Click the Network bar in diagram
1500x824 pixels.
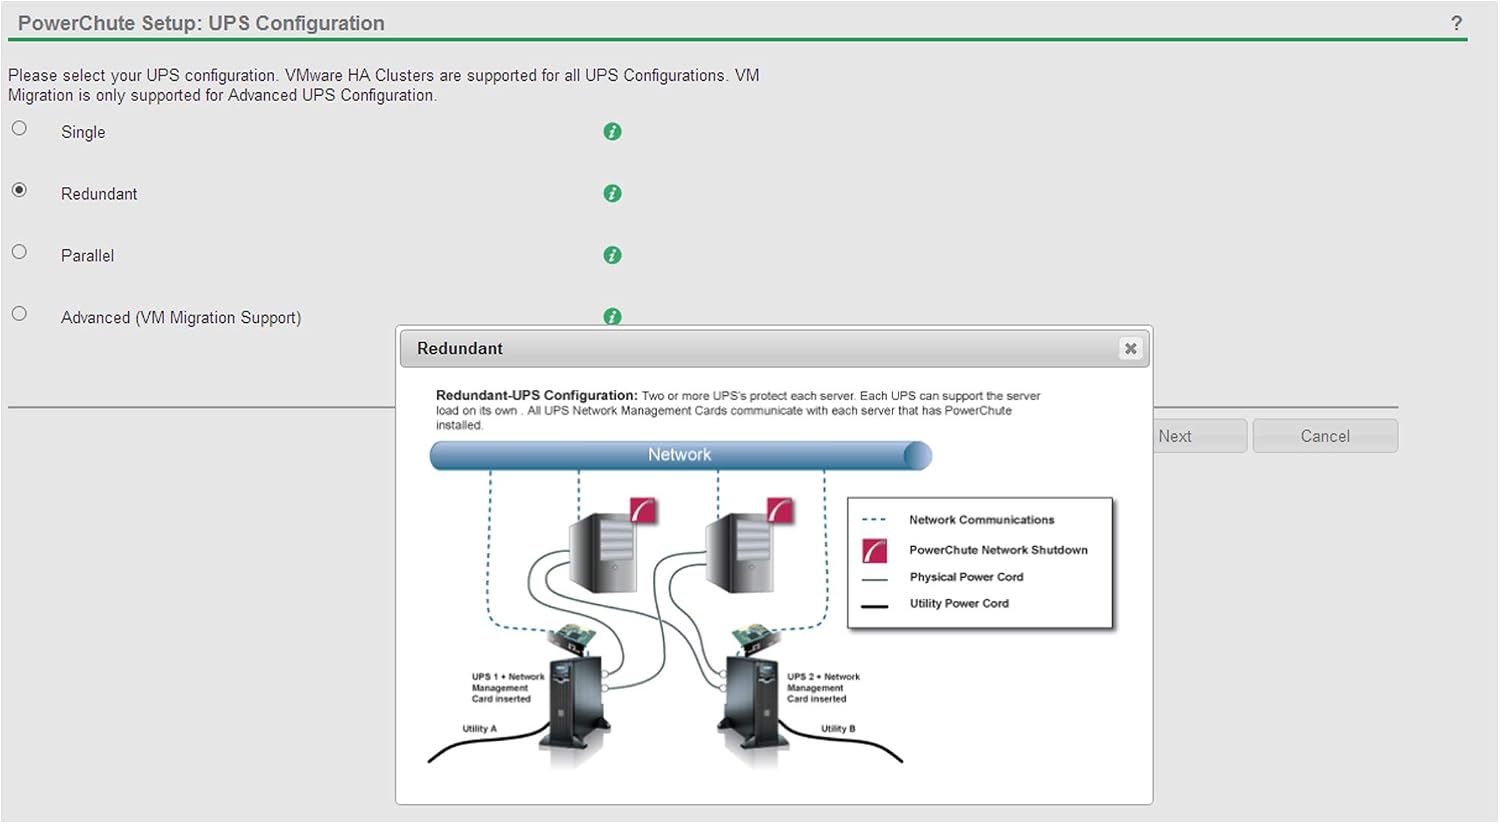[x=680, y=455]
